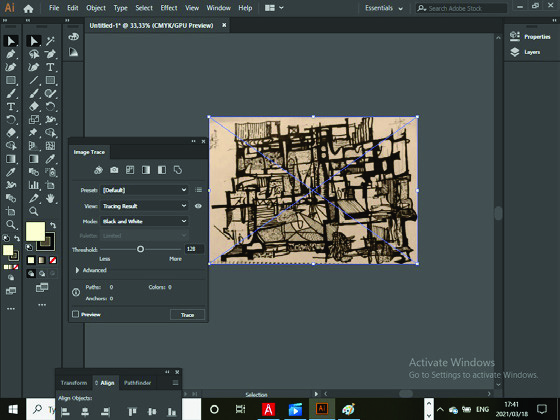Open the Manage Presets list icon
This screenshot has width=560, height=420.
click(x=199, y=190)
